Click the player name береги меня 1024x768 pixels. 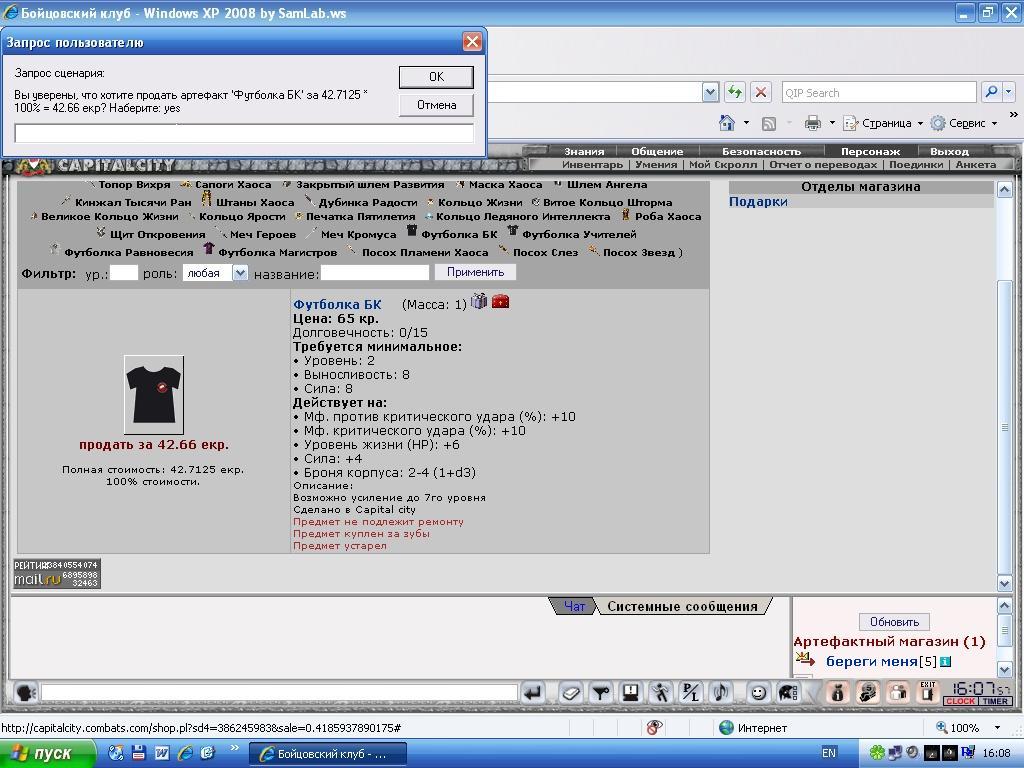[871, 662]
